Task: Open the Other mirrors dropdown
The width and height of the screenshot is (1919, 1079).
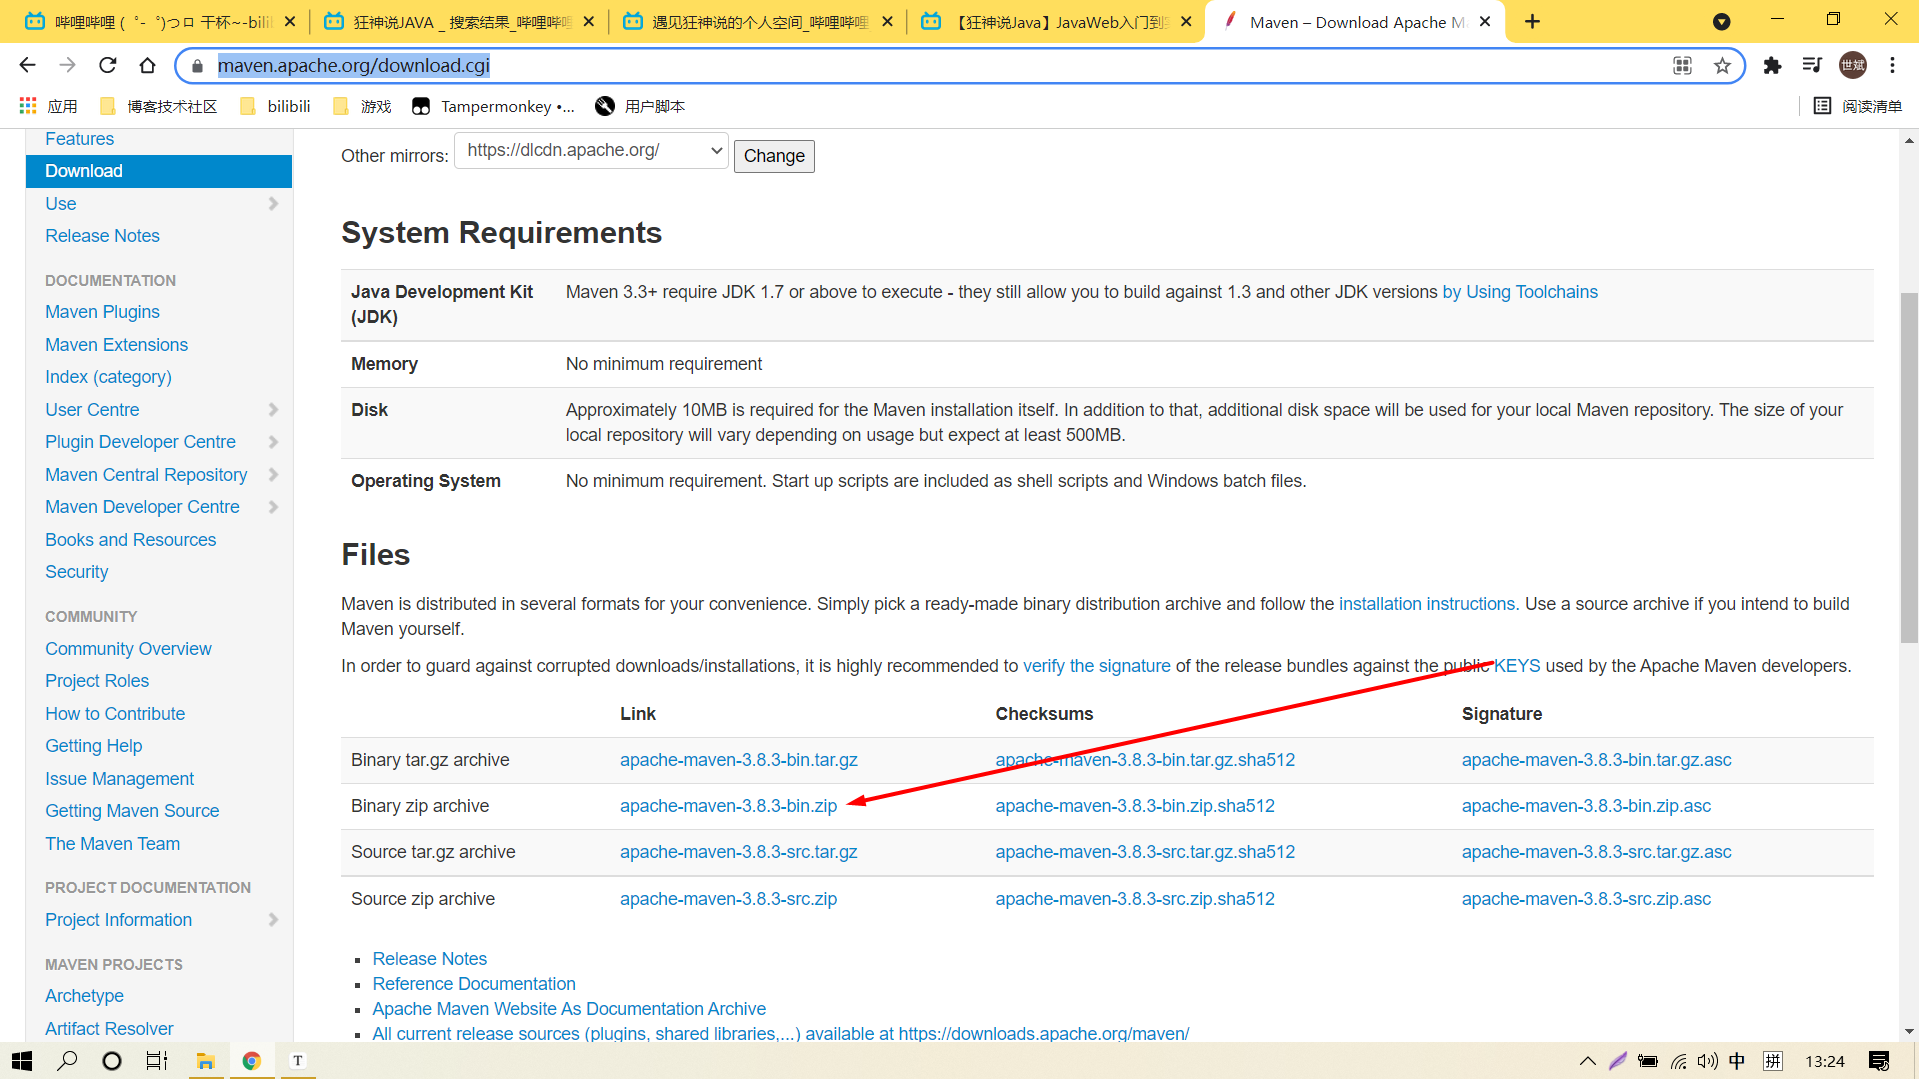Action: click(591, 151)
